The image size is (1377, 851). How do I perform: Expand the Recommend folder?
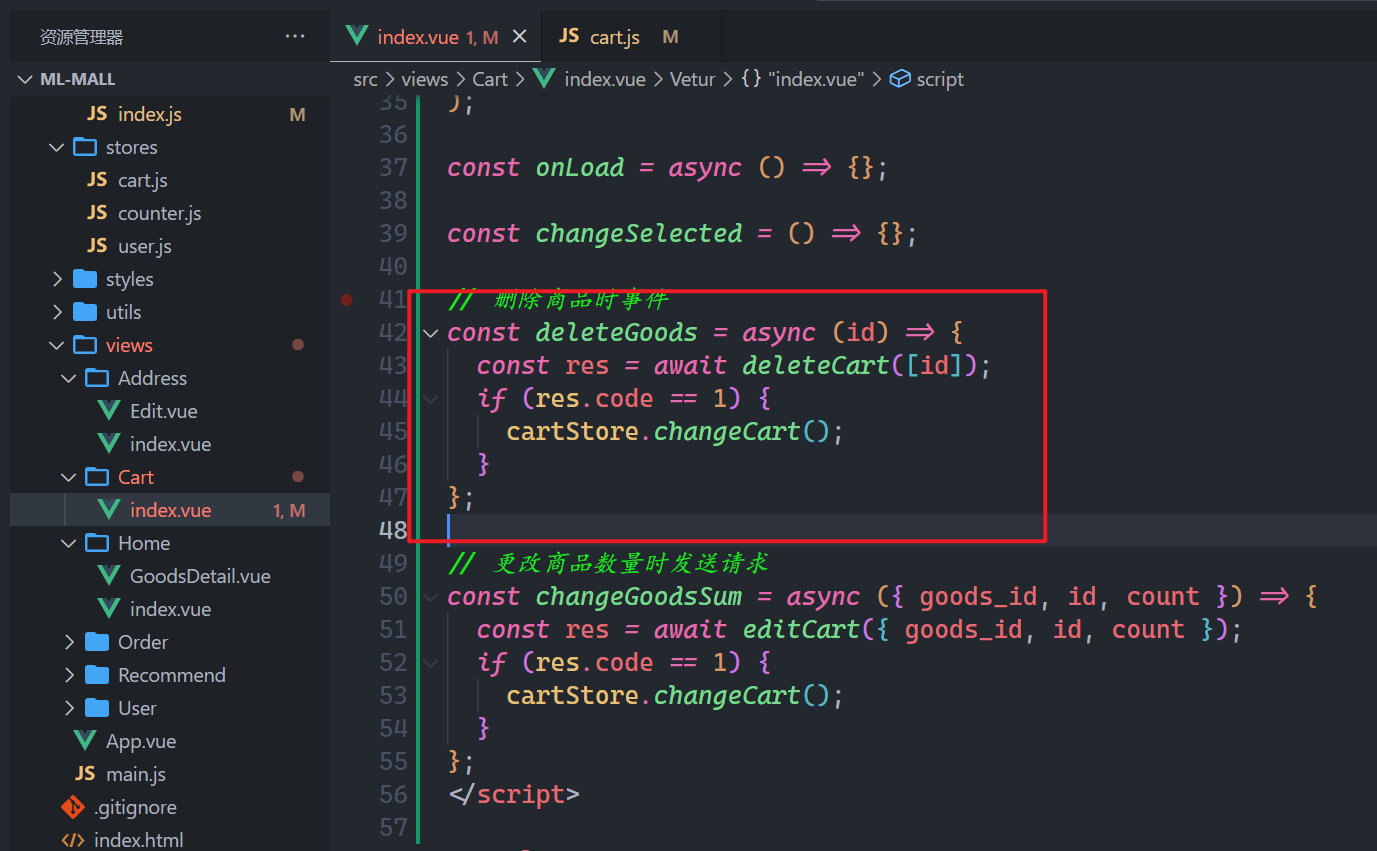pos(69,675)
